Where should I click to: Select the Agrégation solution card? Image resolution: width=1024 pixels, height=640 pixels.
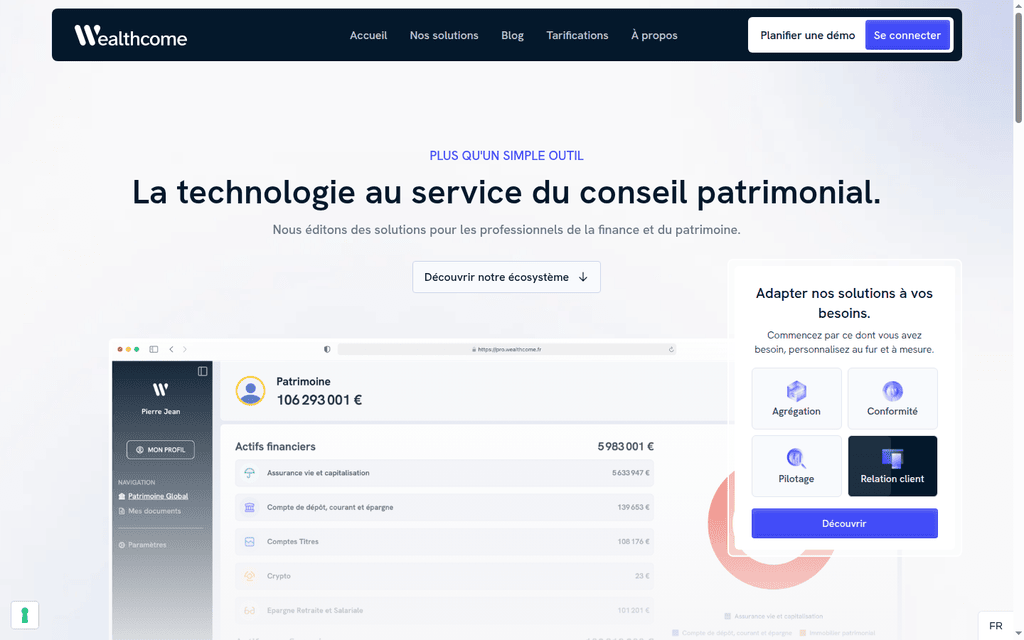pos(796,398)
